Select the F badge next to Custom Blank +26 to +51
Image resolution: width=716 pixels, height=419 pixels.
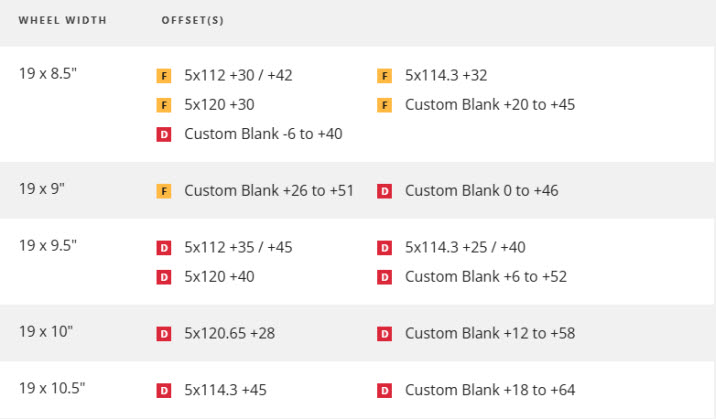coord(163,191)
